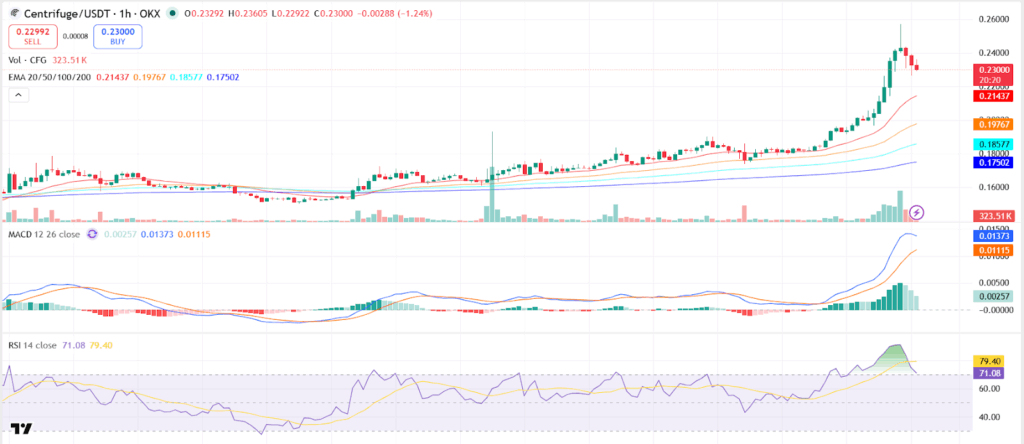Click the cyan EMA value 0.18577 in legend
This screenshot has width=1024, height=444.
(x=186, y=77)
